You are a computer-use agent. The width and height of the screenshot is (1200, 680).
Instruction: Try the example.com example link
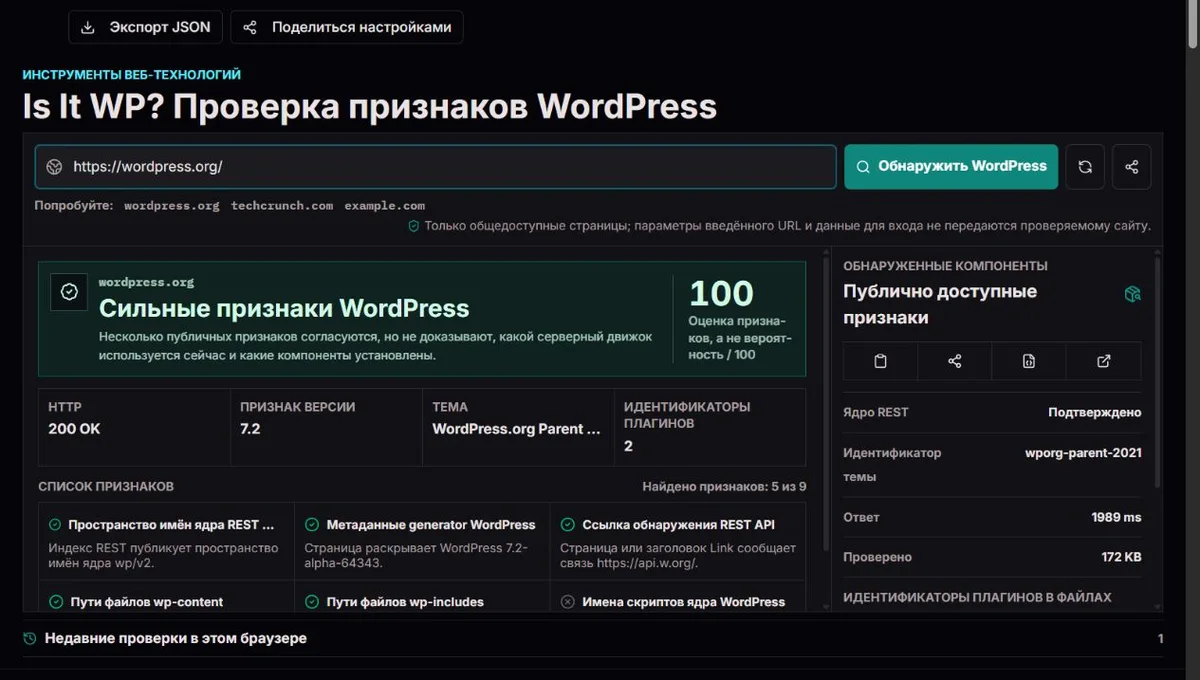[385, 205]
